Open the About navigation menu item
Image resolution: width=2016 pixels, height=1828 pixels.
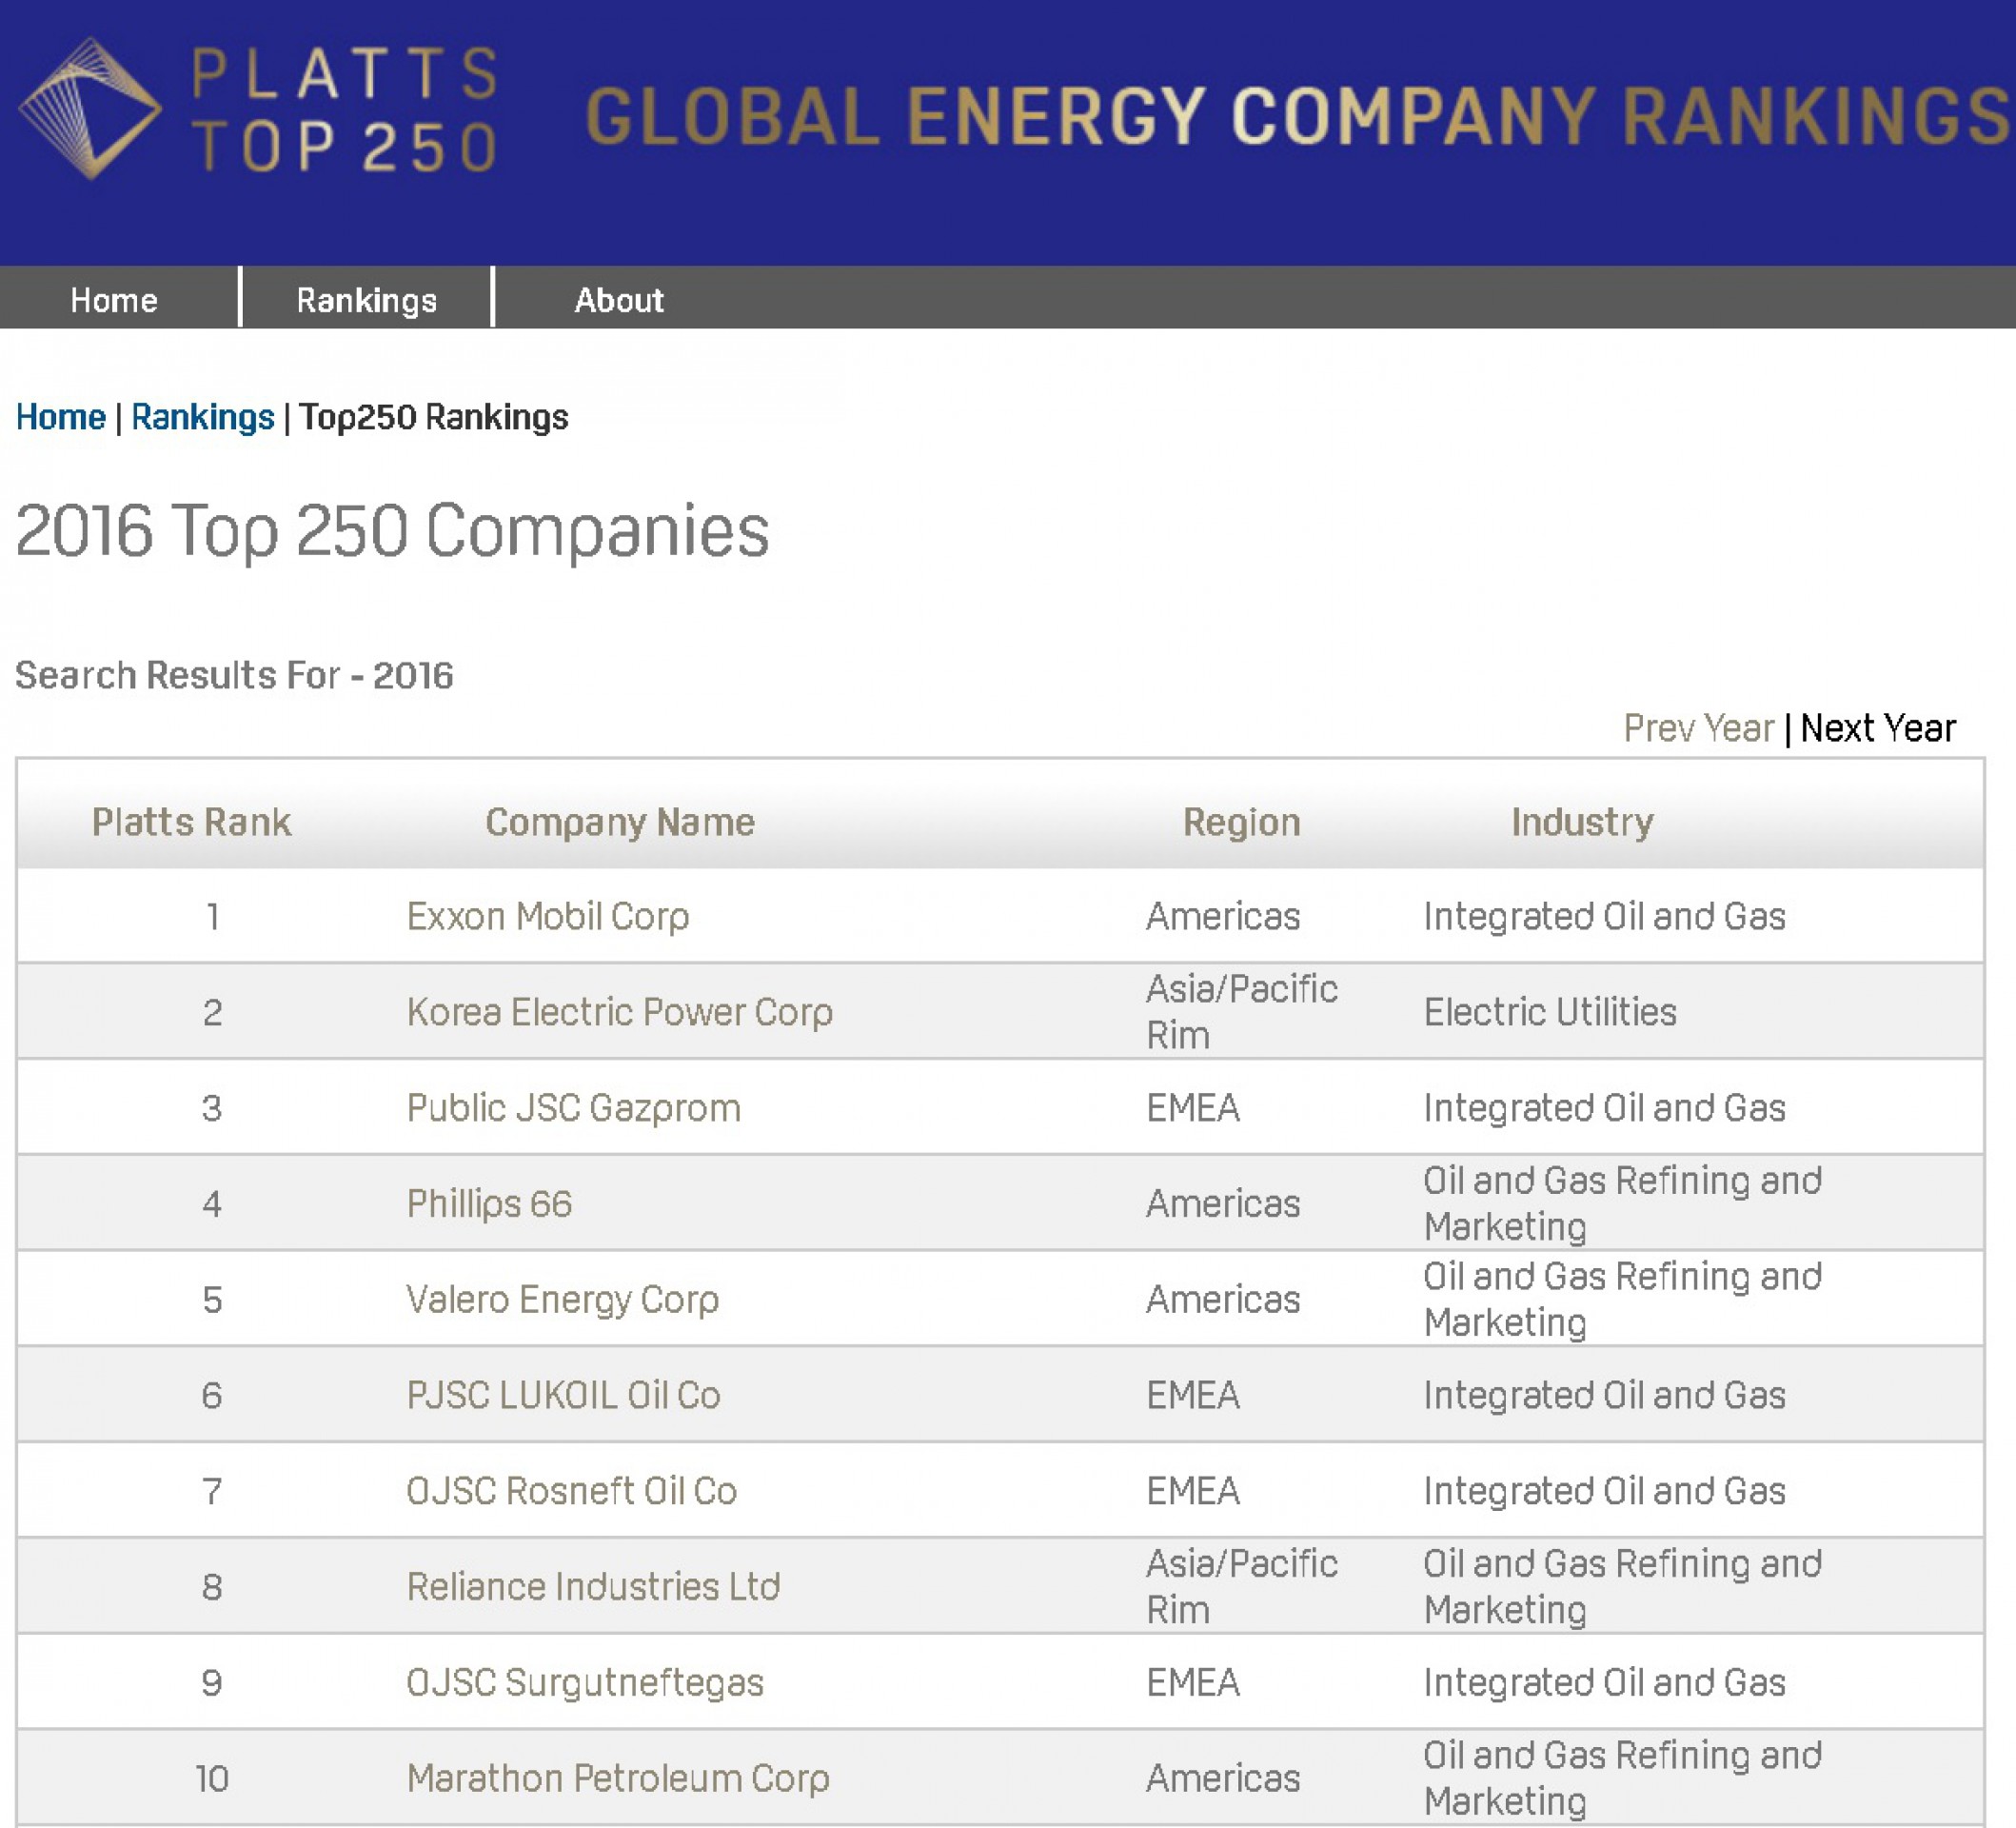[x=618, y=300]
